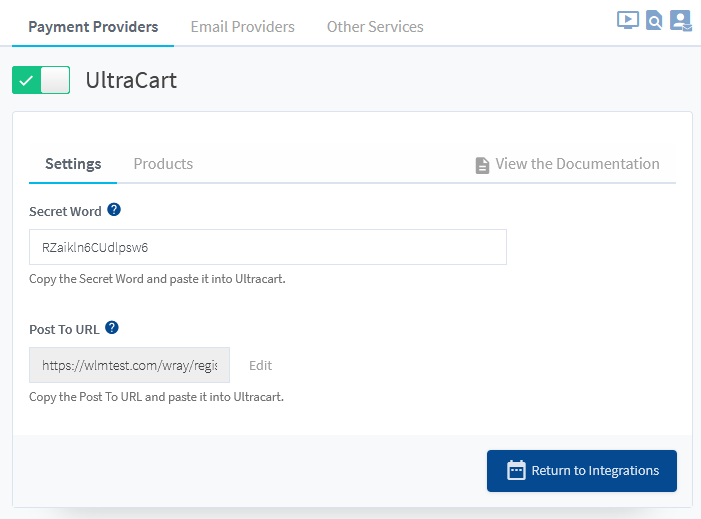Screen dimensions: 701x519
Task: Click the Secret Word label
Action: (65, 211)
